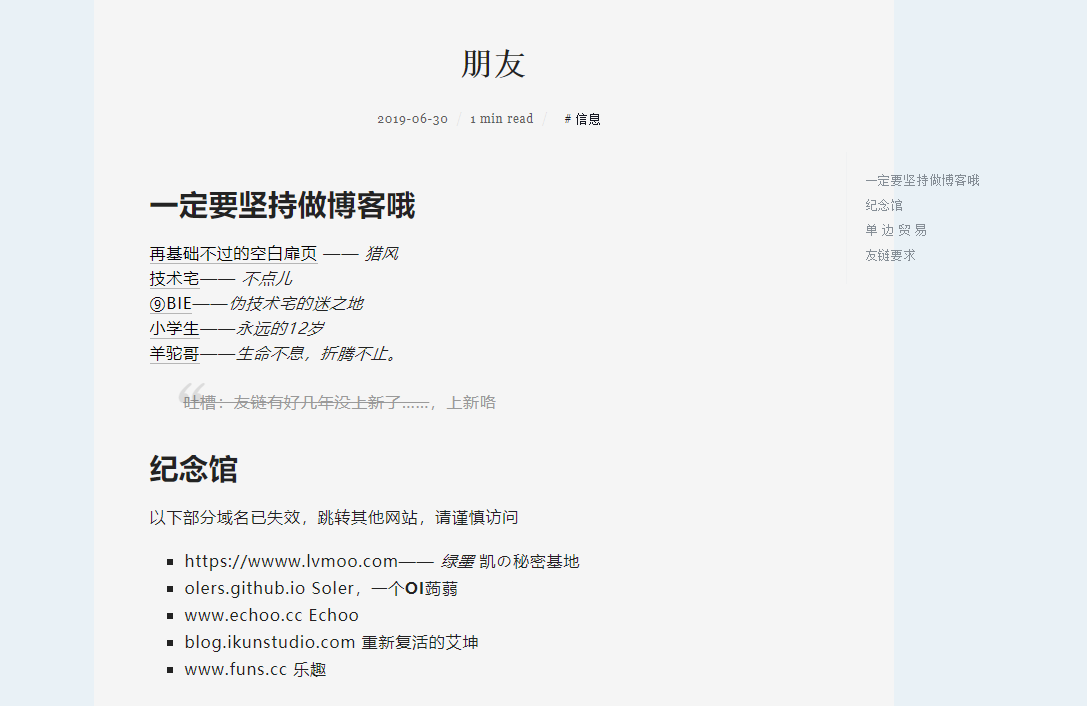1087x706 pixels.
Task: Click the 2019-06-30 publish date
Action: pyautogui.click(x=413, y=119)
